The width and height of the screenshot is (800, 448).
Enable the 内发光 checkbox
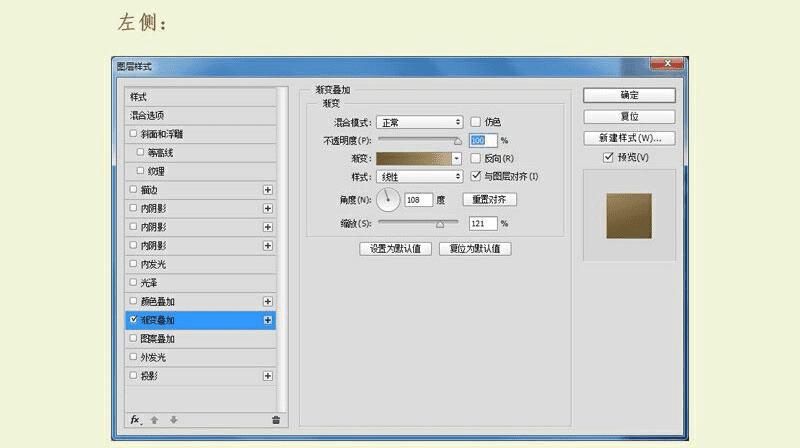(x=133, y=264)
